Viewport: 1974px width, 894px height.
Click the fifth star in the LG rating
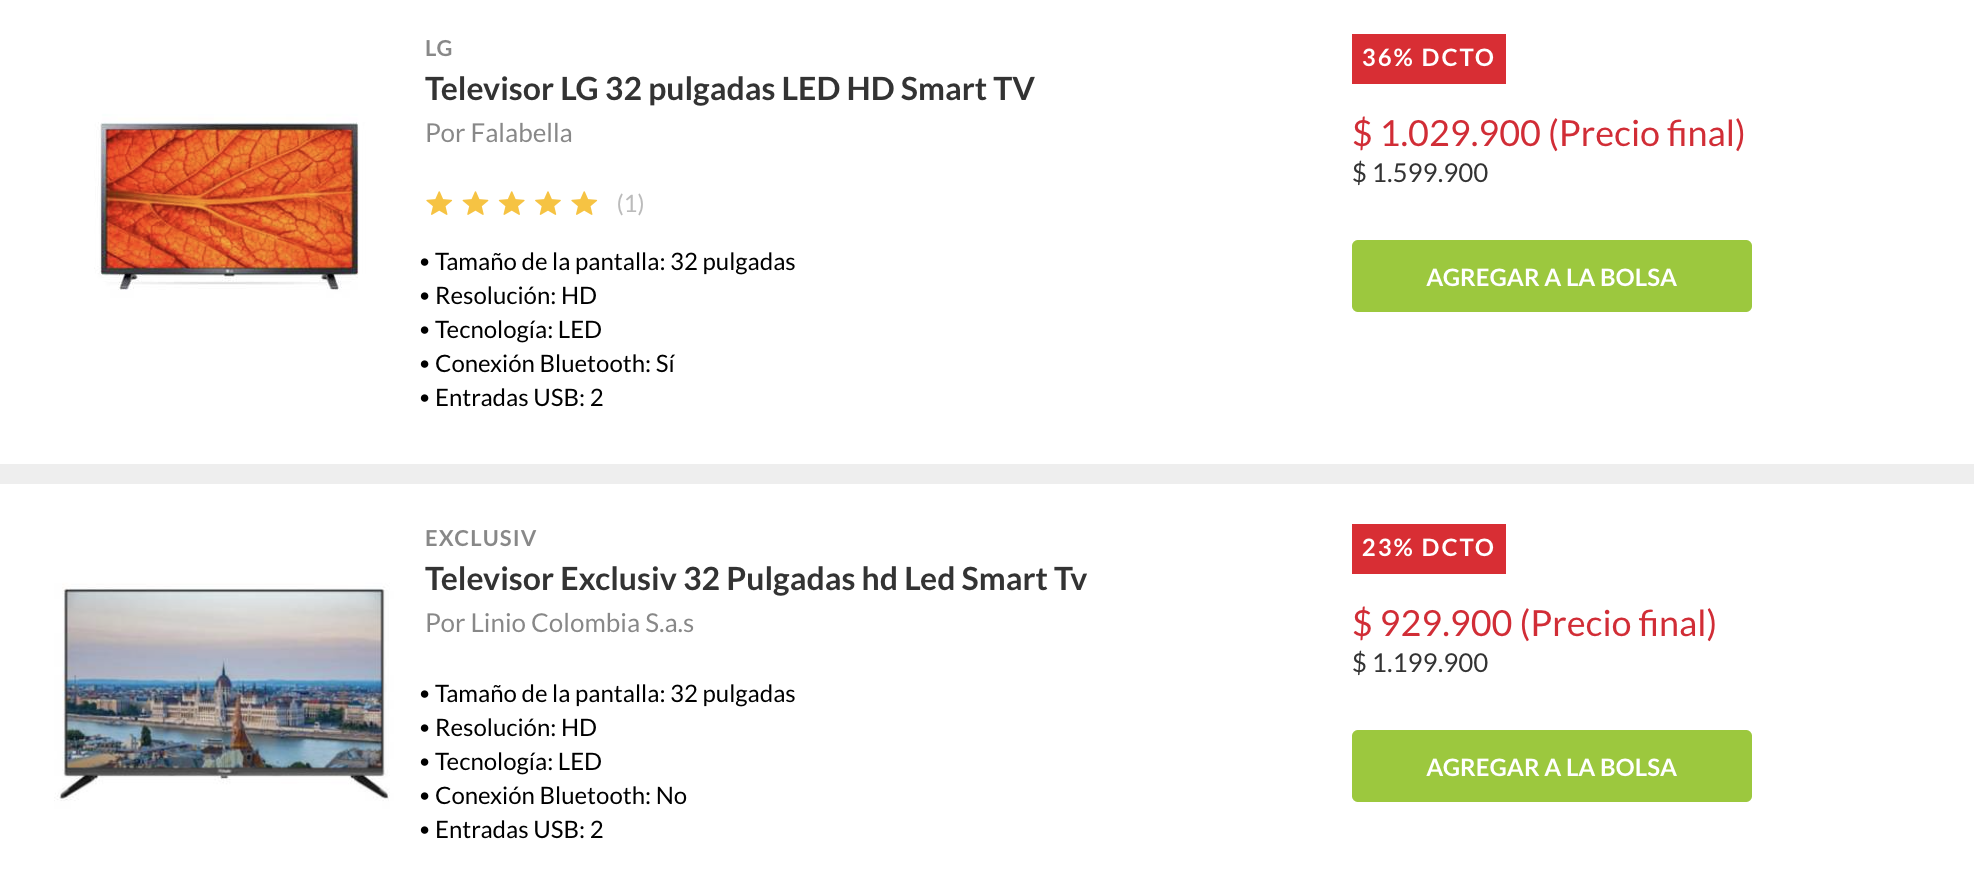(584, 204)
